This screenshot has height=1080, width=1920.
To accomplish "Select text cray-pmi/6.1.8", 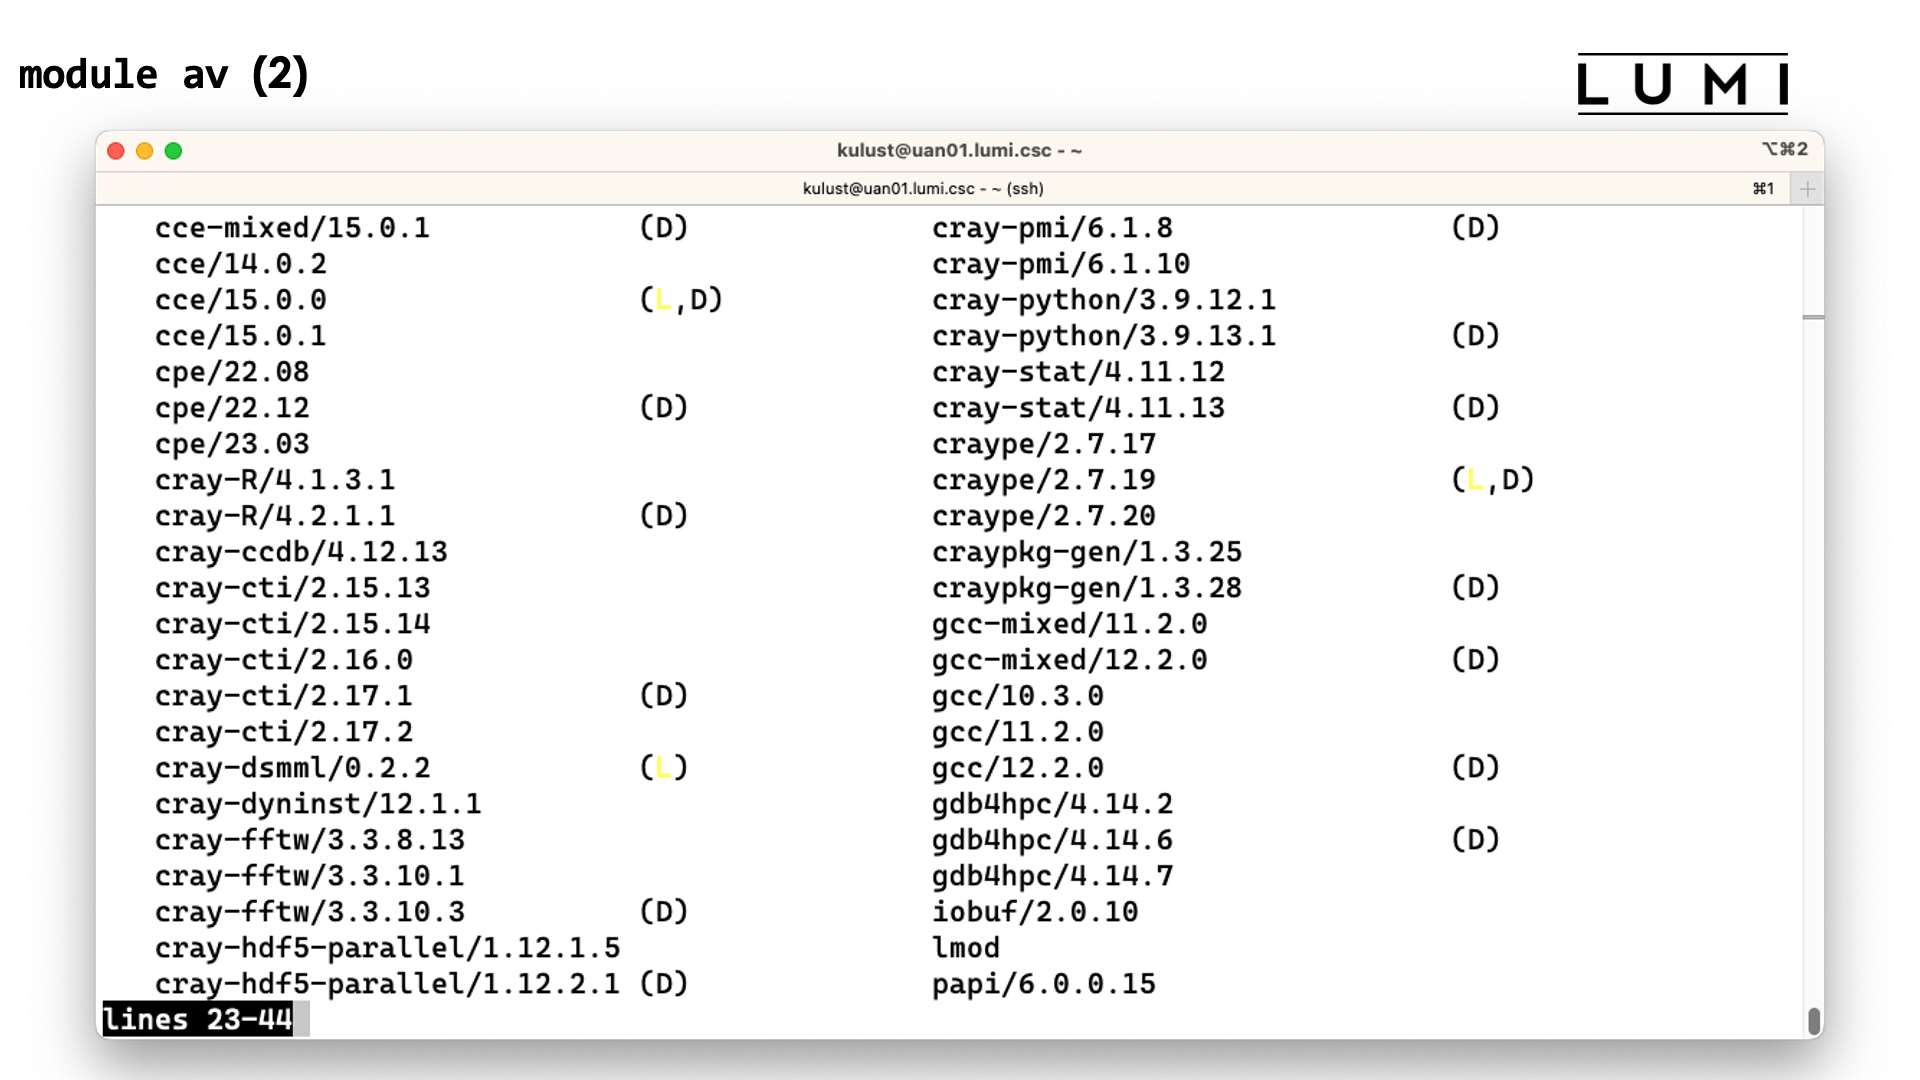I will (x=1052, y=228).
